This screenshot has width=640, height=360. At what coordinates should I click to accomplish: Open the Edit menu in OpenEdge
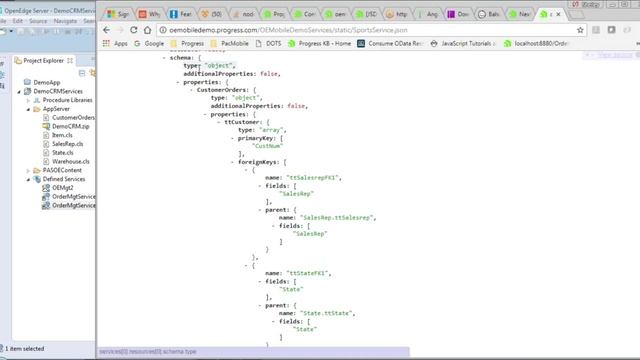(x=18, y=21)
